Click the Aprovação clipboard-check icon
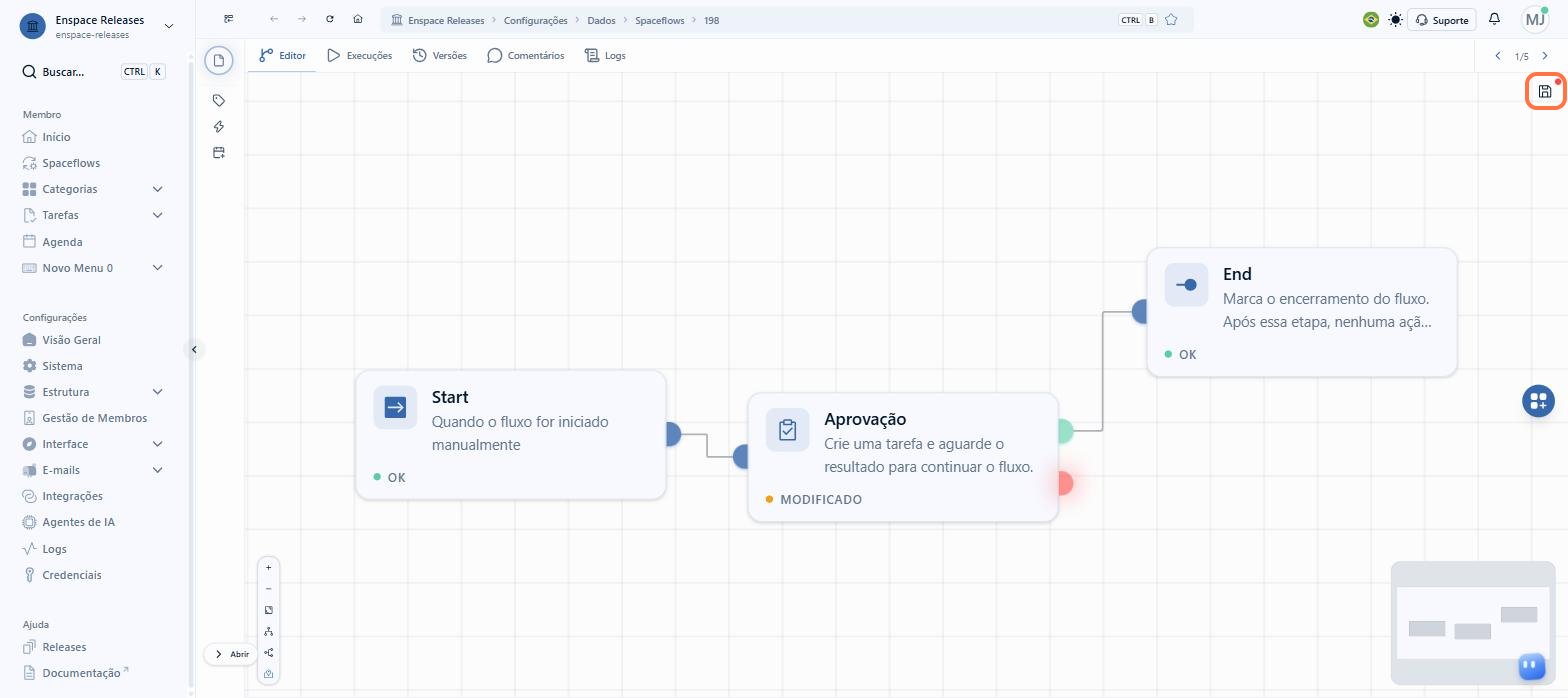This screenshot has height=698, width=1568. click(788, 430)
